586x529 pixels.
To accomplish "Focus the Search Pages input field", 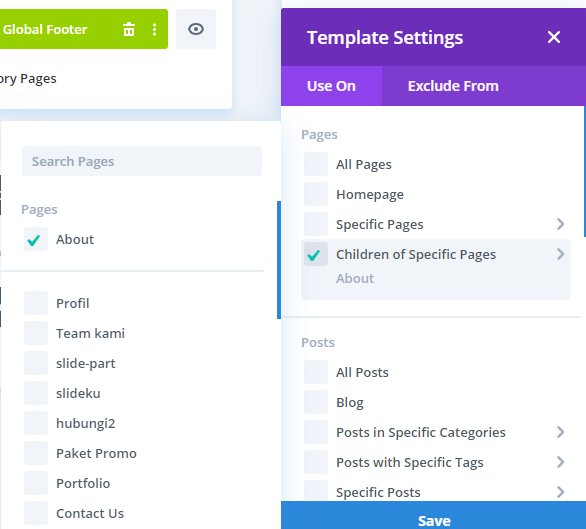I will 142,161.
